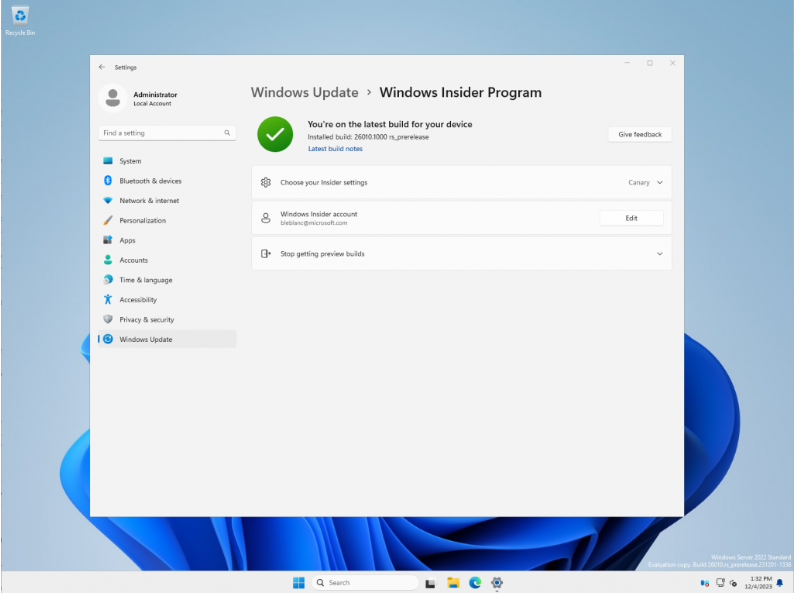This screenshot has height=594, width=794.
Task: Click the Stop getting preview builds exit icon
Action: click(x=265, y=254)
